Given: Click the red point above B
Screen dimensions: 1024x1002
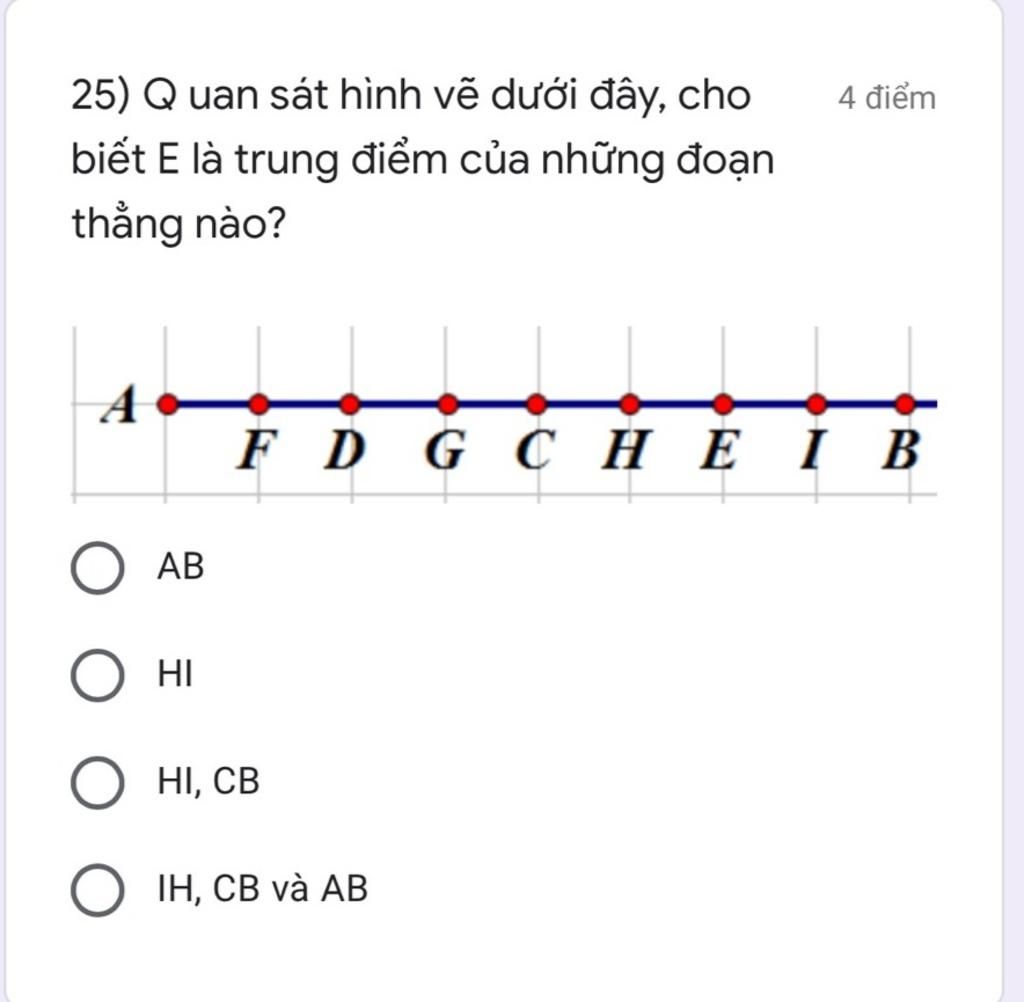Looking at the screenshot, I should [x=905, y=404].
